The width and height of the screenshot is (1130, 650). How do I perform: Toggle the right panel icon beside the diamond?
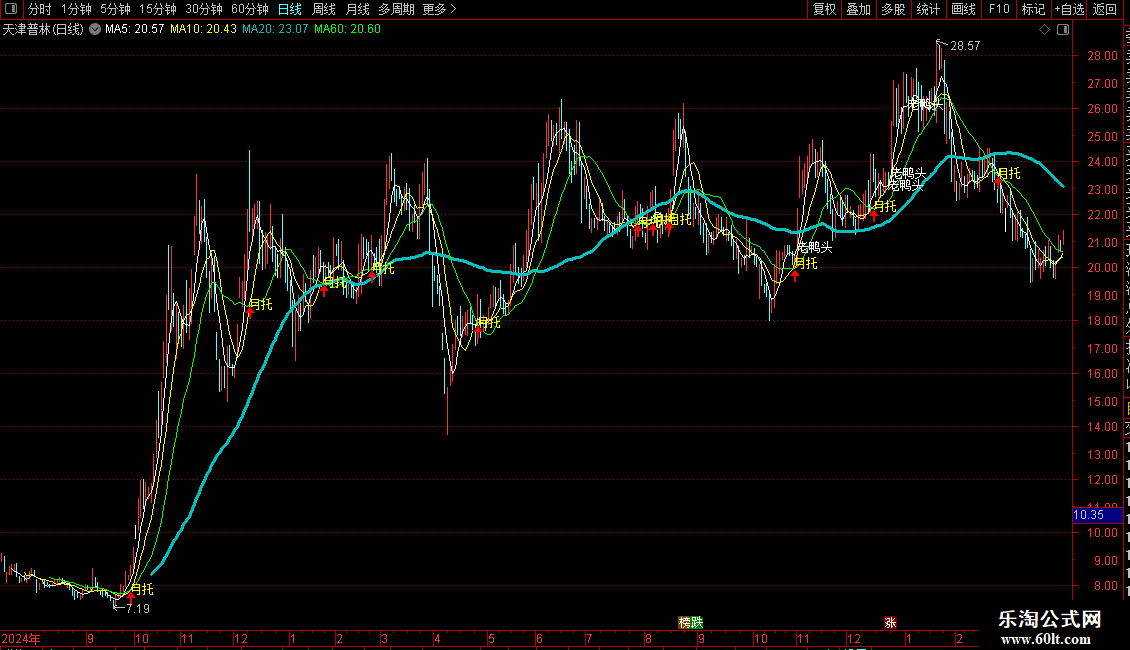click(x=1063, y=30)
